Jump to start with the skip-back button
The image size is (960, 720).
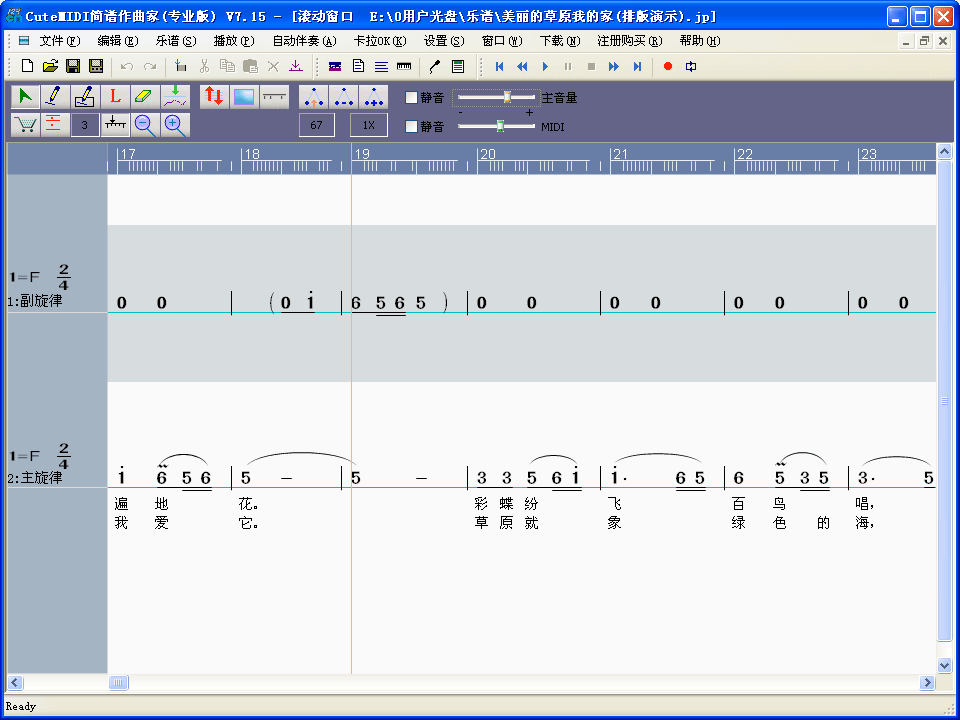click(499, 66)
